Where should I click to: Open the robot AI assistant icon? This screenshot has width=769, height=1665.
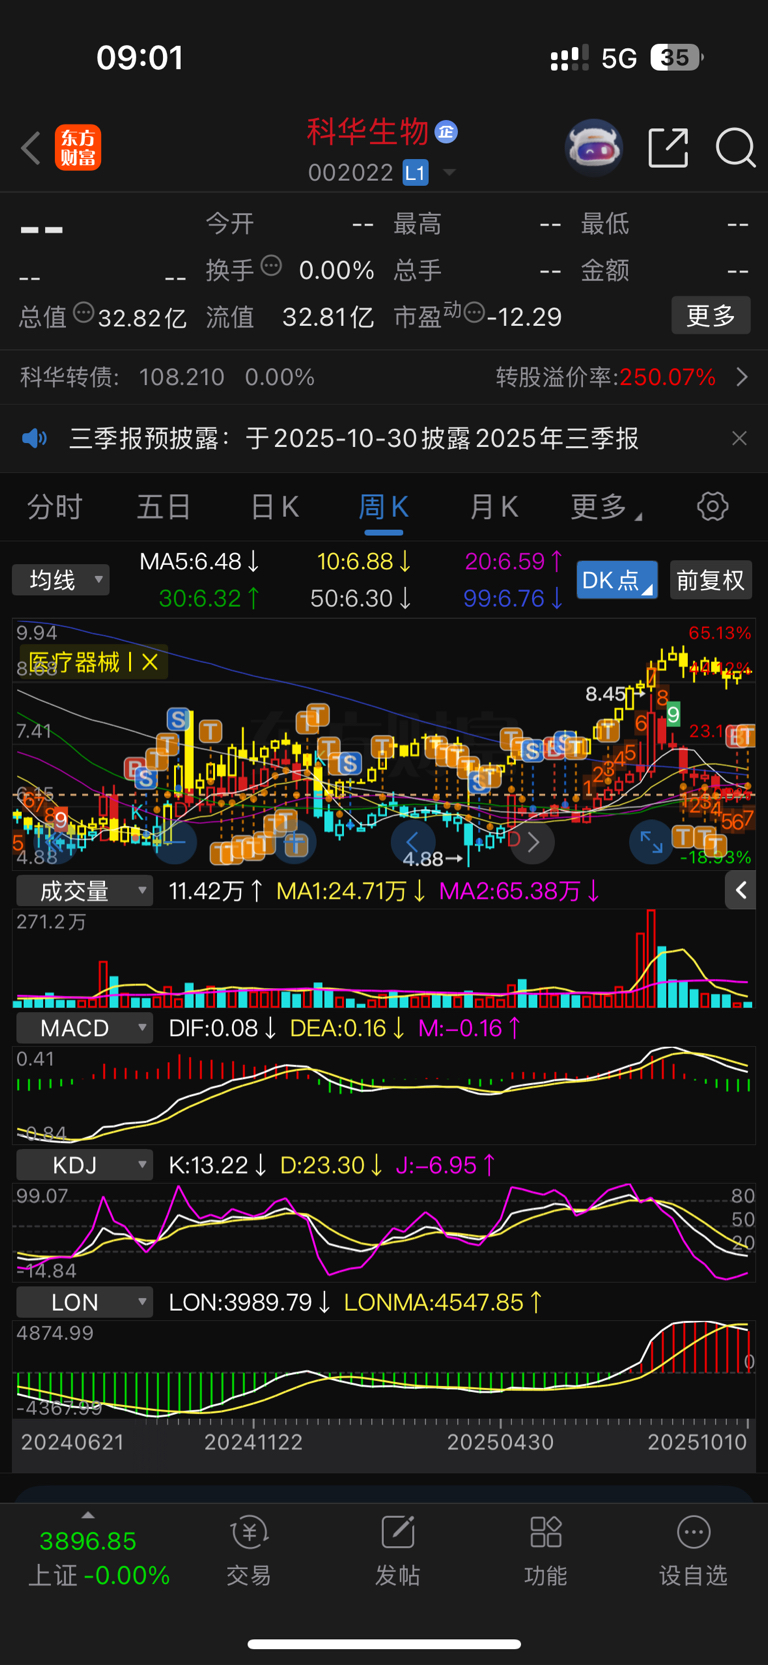[594, 148]
